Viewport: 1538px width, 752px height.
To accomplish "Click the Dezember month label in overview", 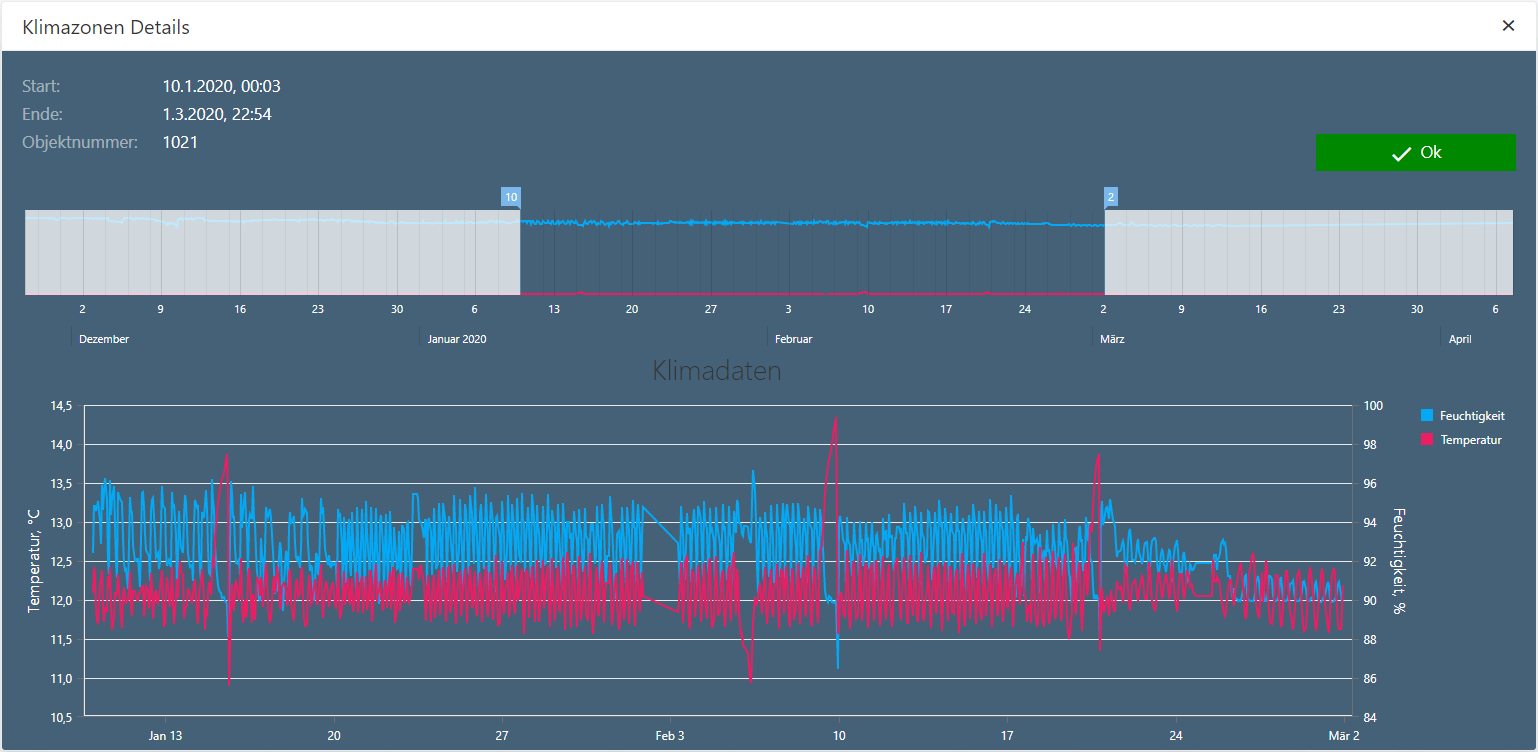I will click(104, 339).
